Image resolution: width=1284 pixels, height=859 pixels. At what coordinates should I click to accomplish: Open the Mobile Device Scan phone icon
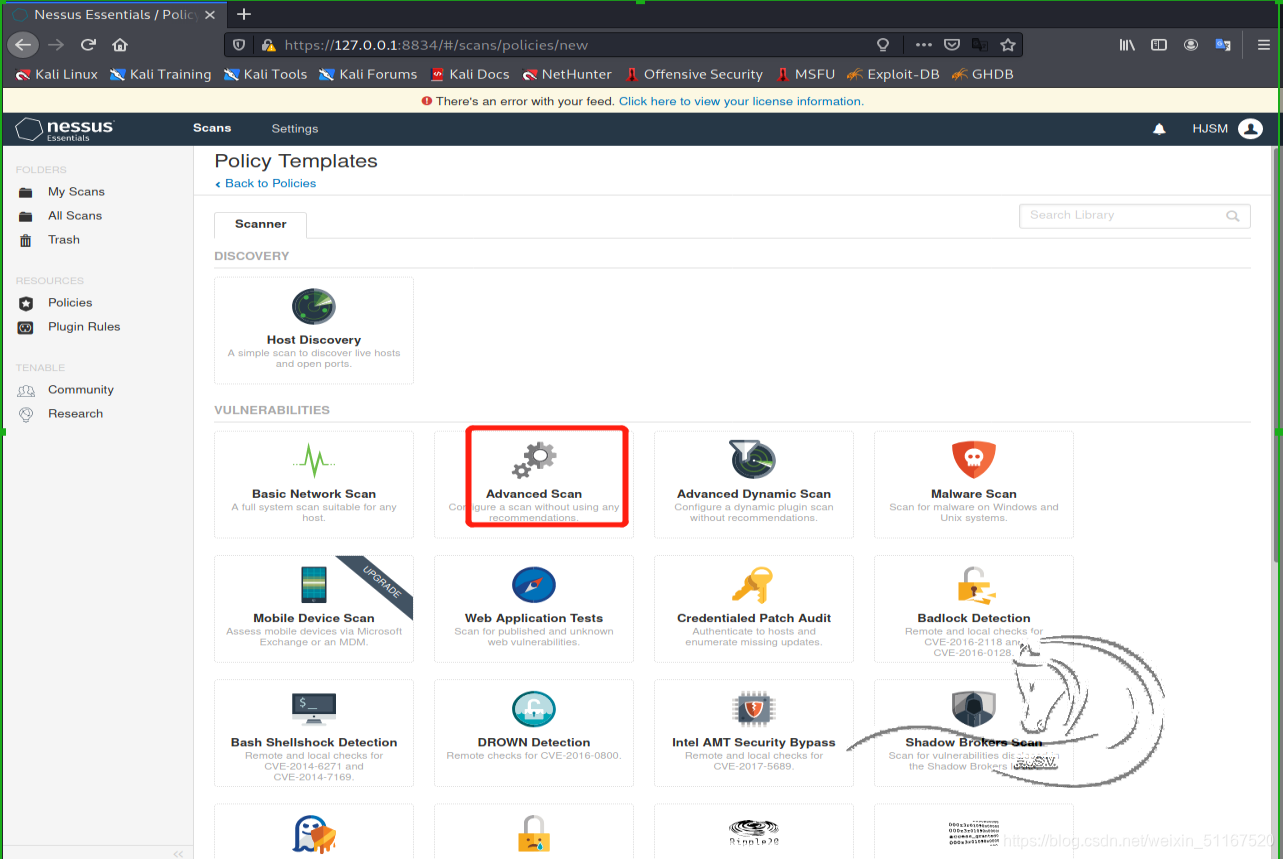pos(314,584)
